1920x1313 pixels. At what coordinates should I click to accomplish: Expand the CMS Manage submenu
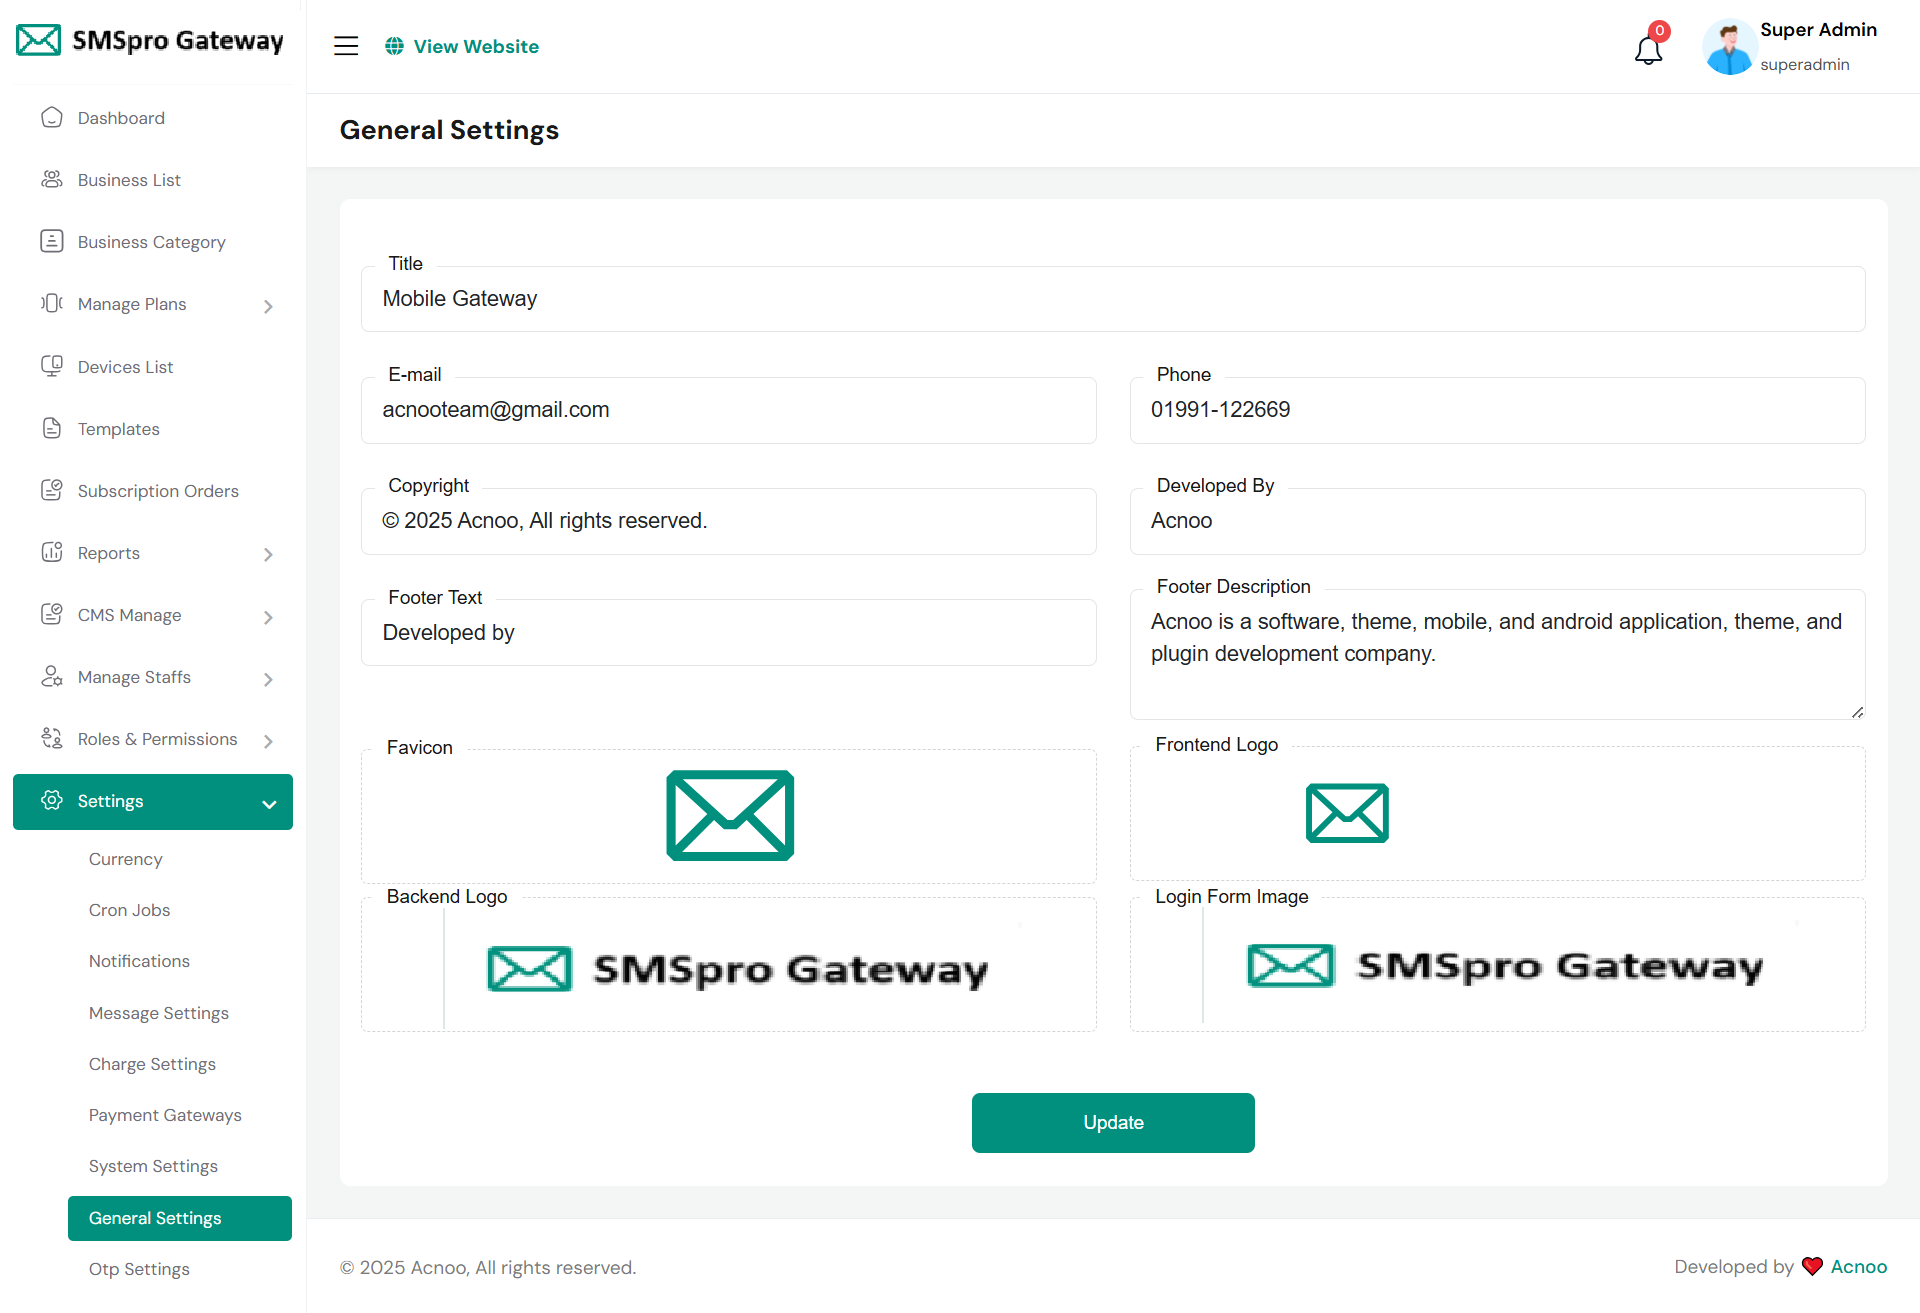click(x=268, y=617)
